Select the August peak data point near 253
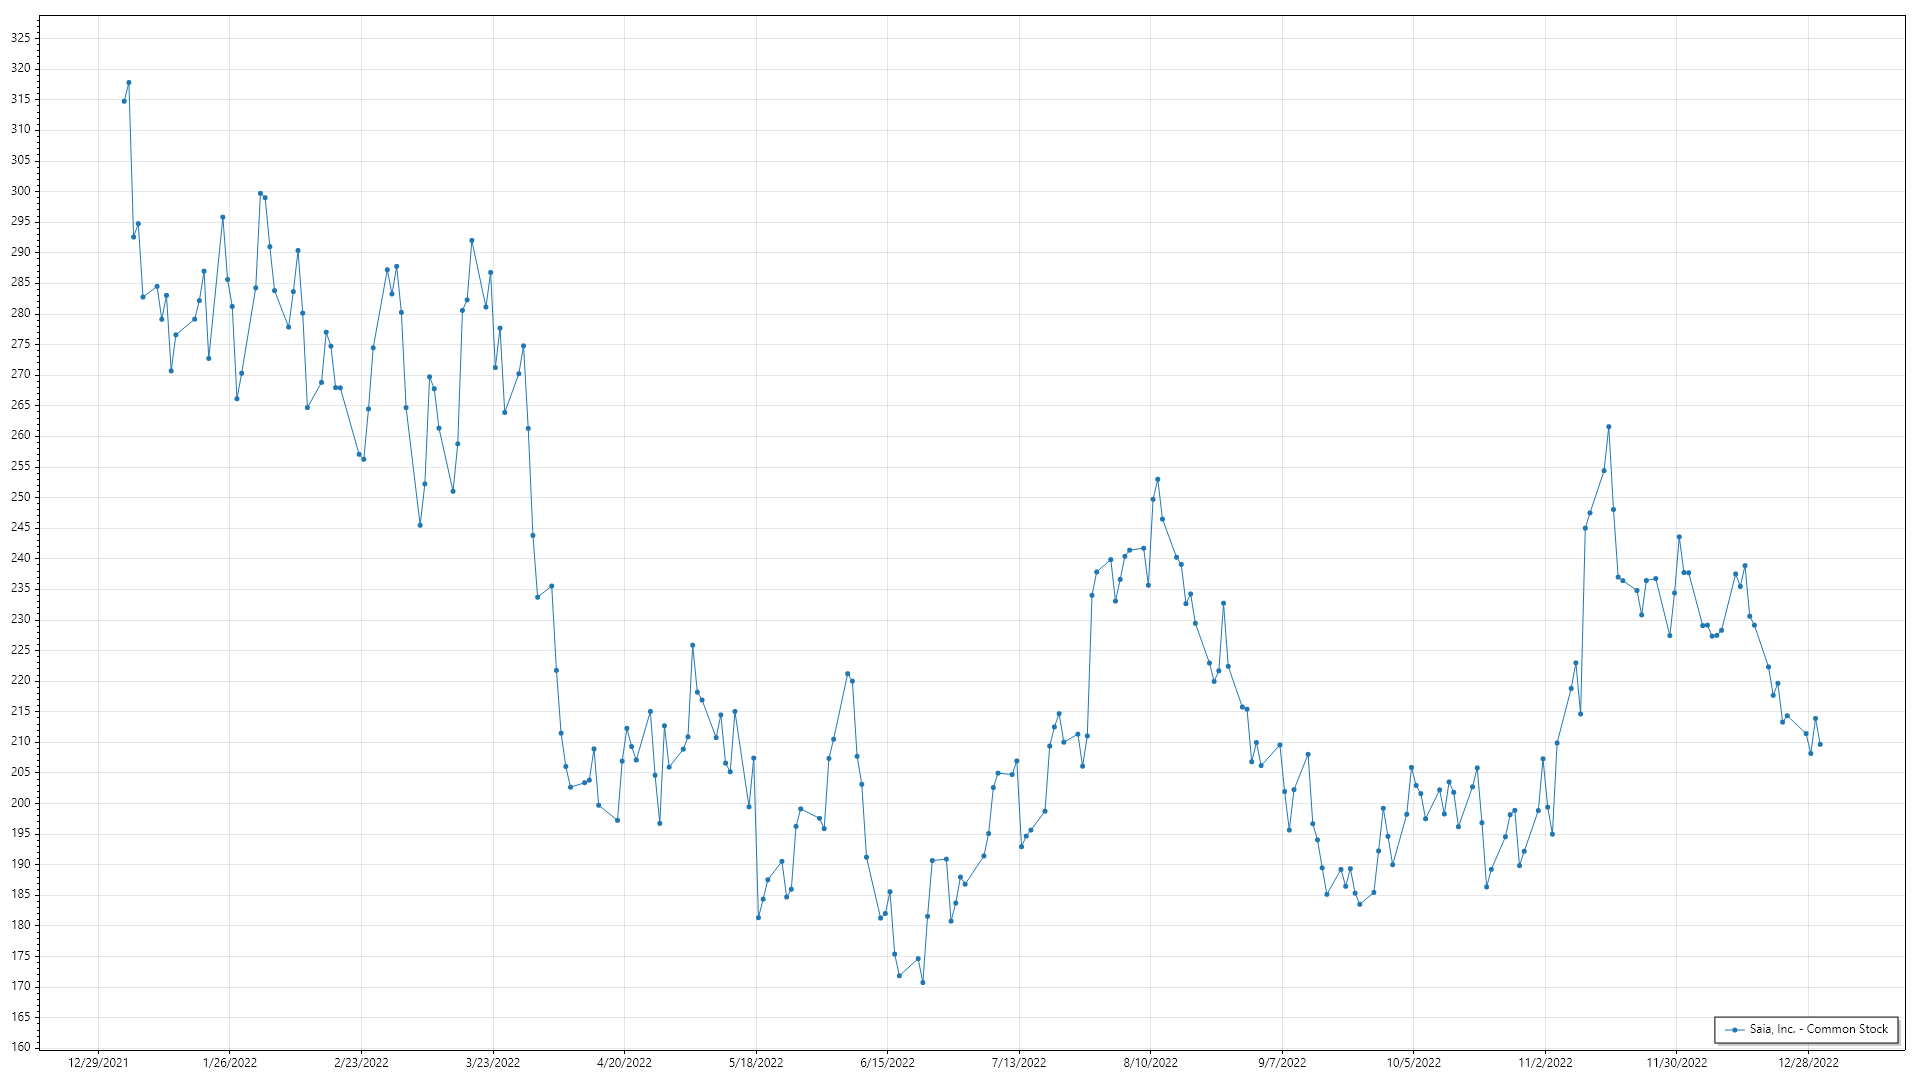This screenshot has height=1080, width=1920. [x=1158, y=479]
